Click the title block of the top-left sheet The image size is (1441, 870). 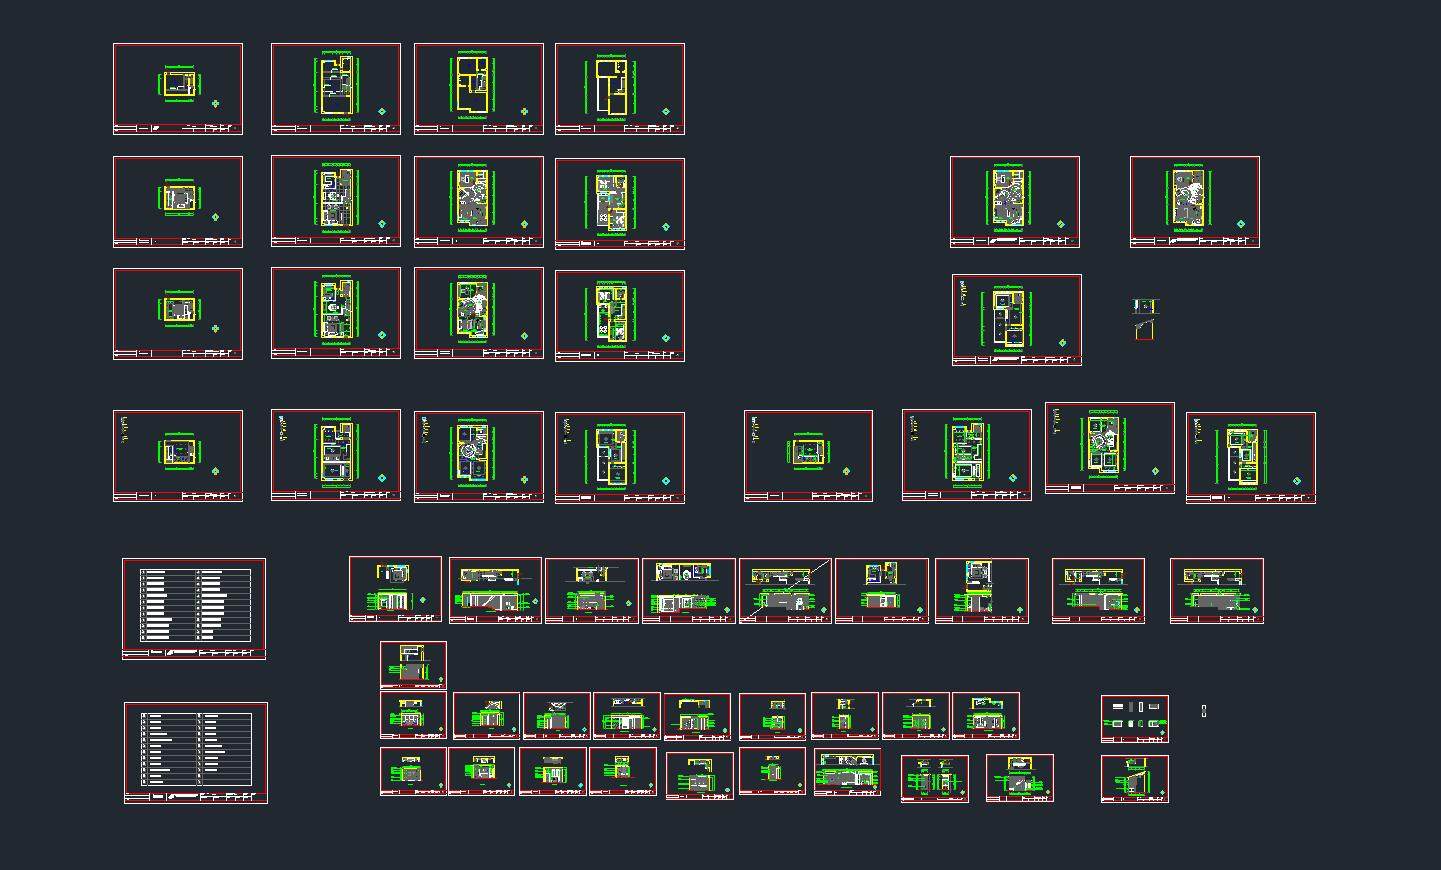click(x=178, y=129)
